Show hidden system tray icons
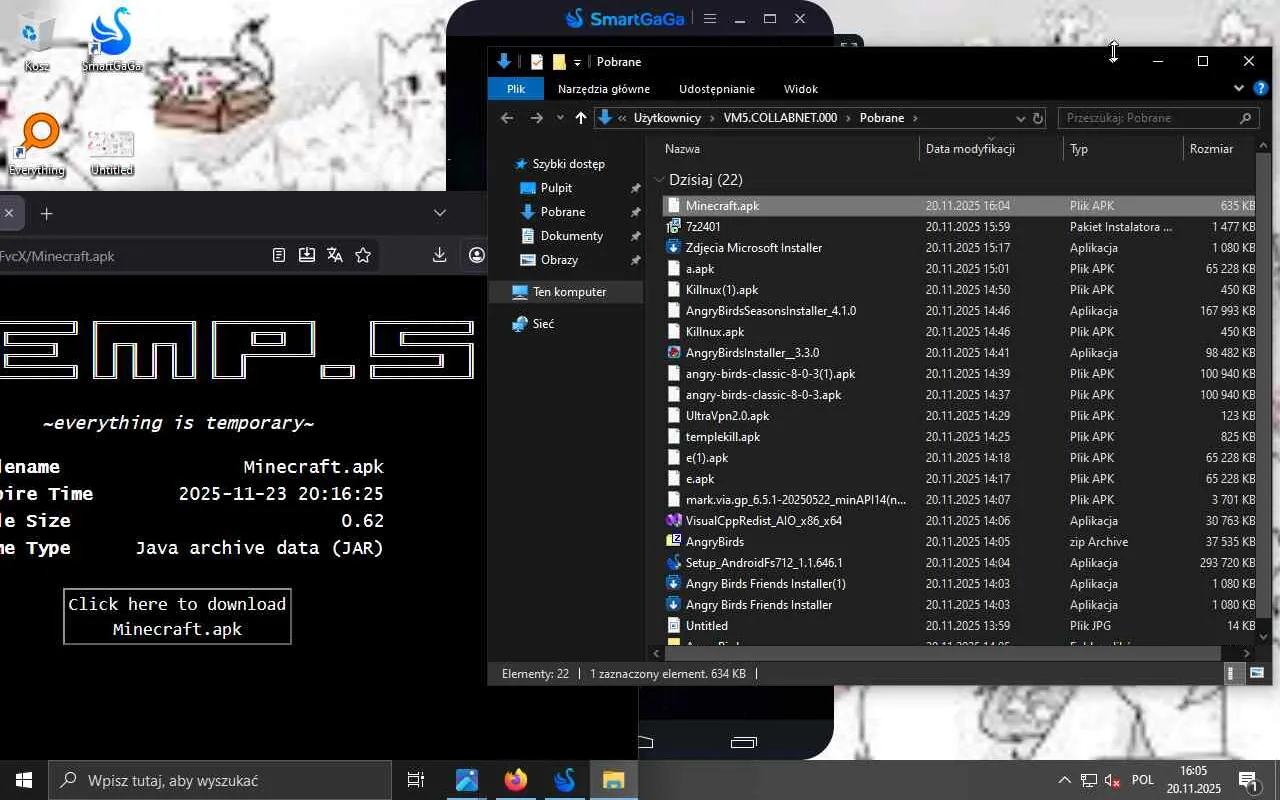 [1066, 780]
